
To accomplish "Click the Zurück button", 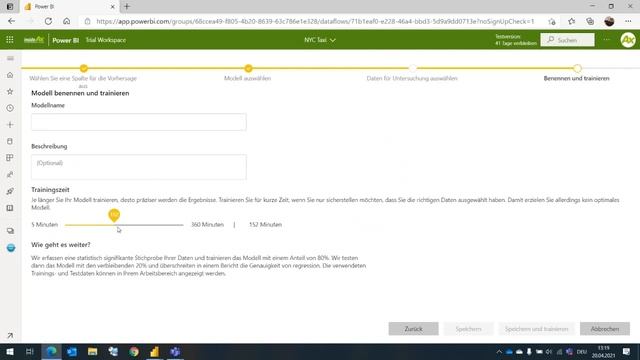I will [x=413, y=329].
